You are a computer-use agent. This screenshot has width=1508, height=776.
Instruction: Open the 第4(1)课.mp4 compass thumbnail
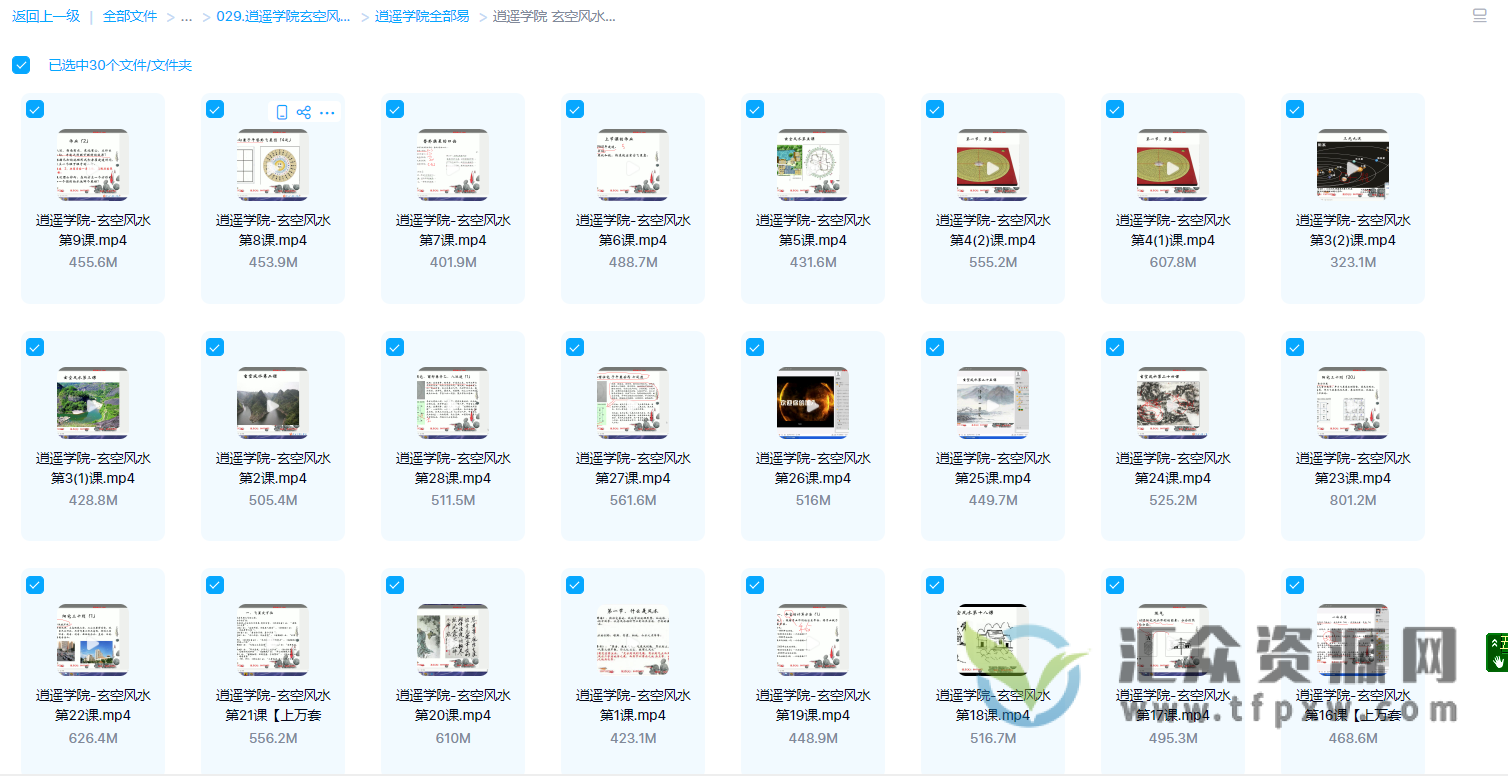tap(1172, 166)
